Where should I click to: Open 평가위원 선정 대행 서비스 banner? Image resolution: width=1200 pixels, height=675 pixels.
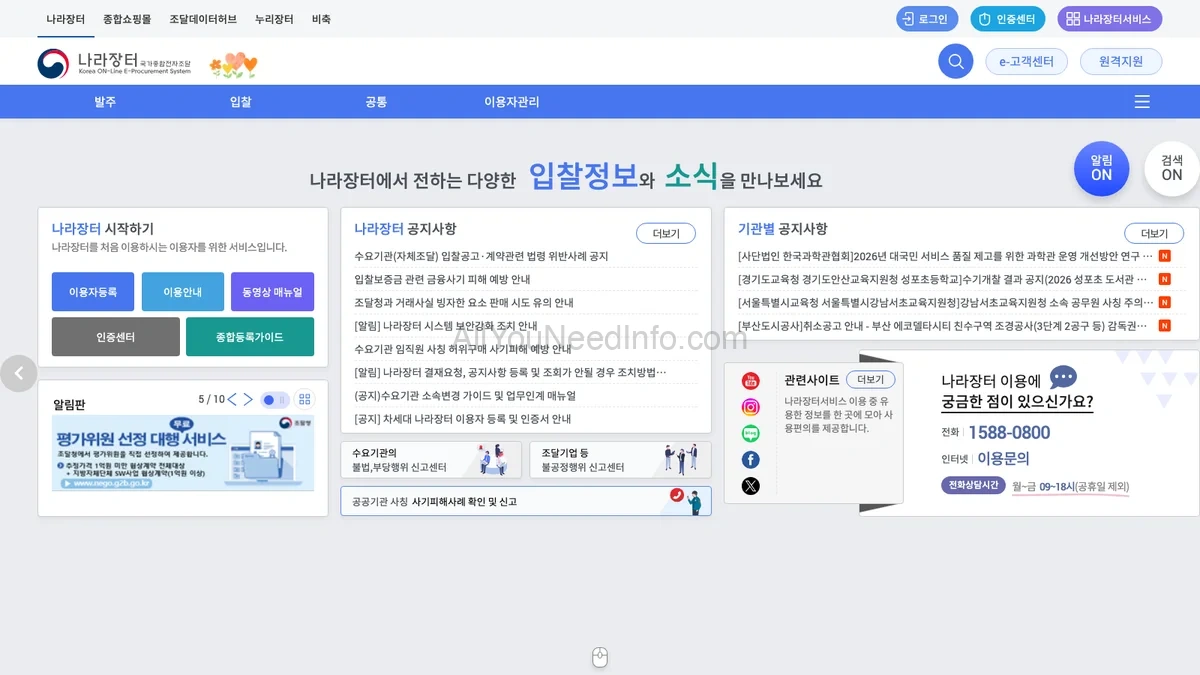click(183, 453)
